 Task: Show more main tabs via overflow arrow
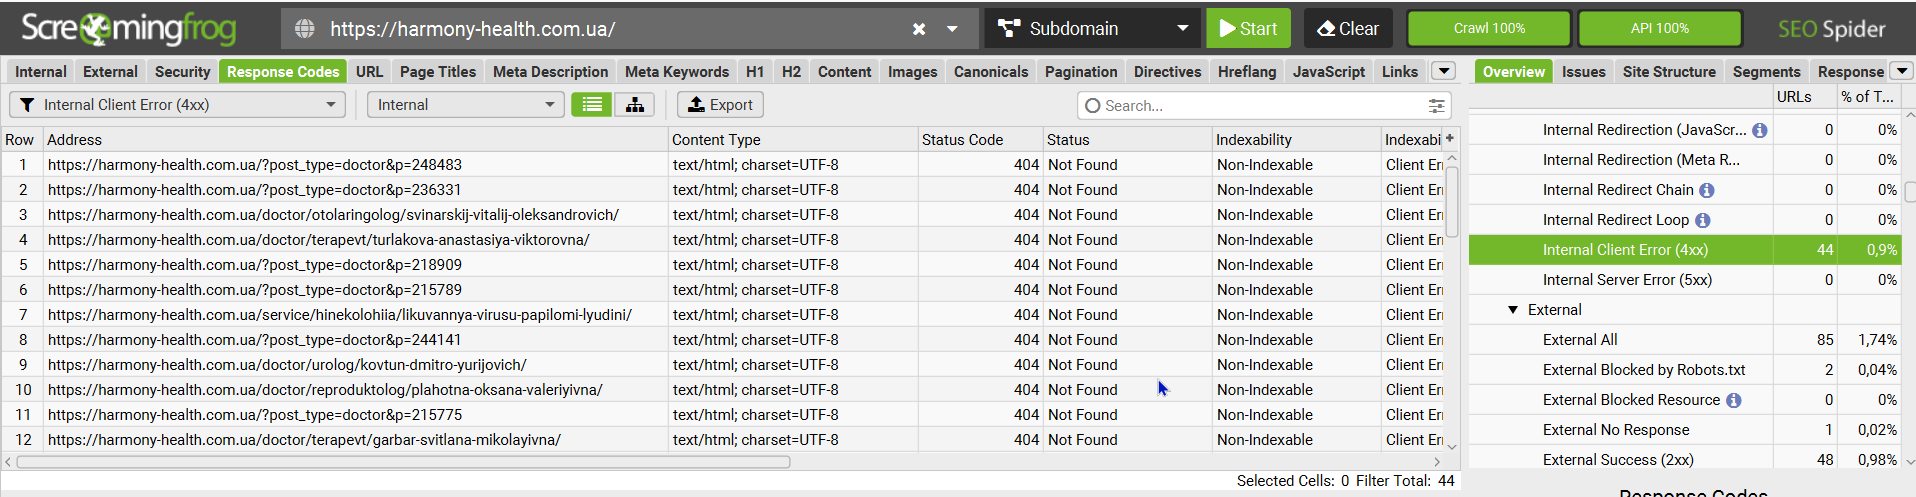pyautogui.click(x=1442, y=71)
